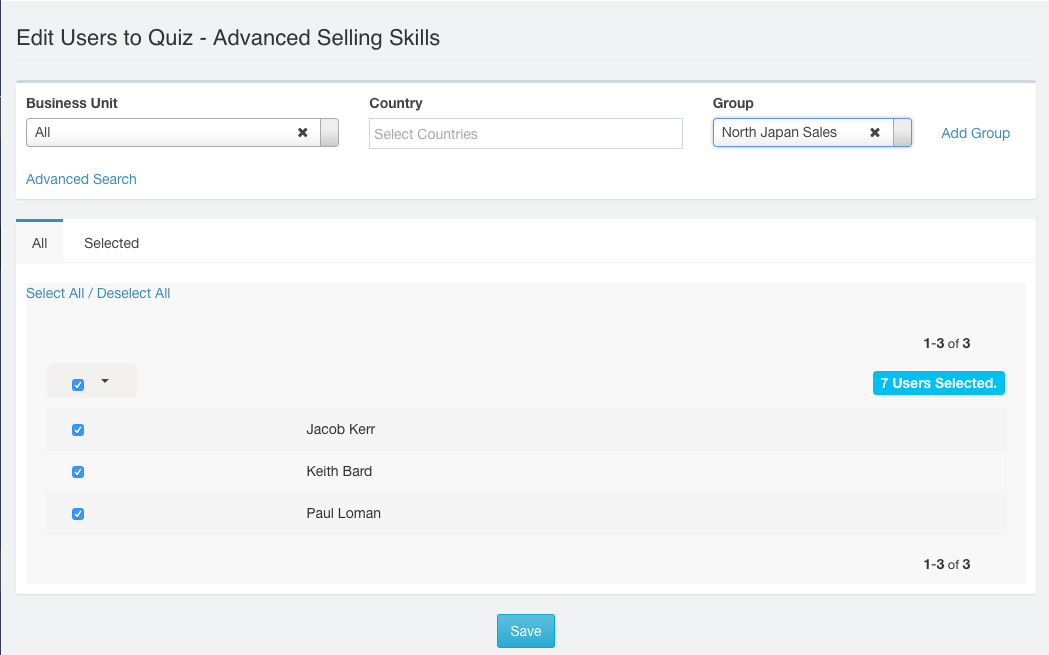This screenshot has height=655, width=1049.
Task: Open Advanced Search link
Action: point(81,179)
